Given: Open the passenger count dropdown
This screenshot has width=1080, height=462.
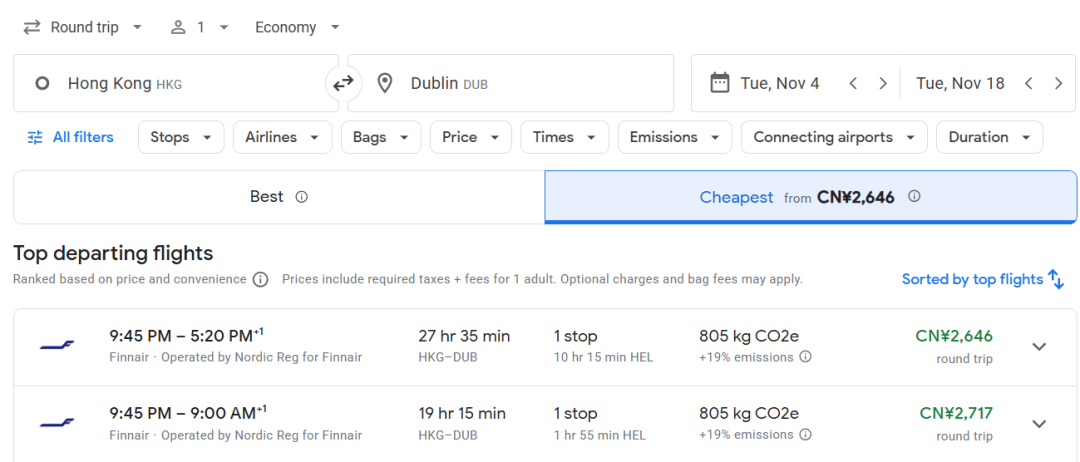Looking at the screenshot, I should pos(200,27).
